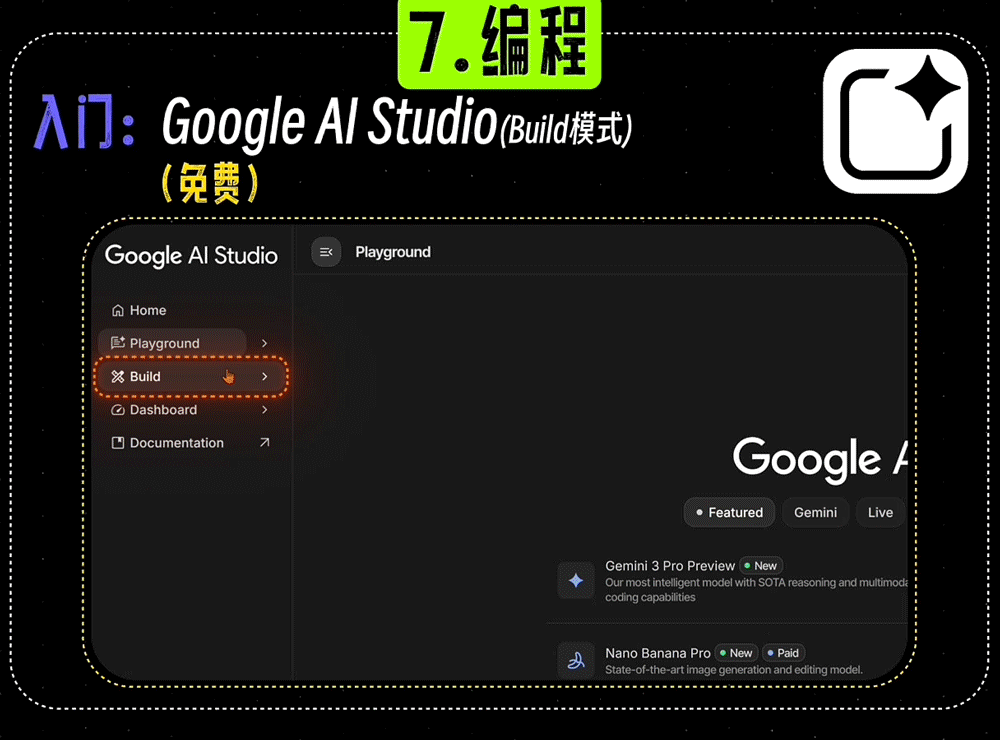Click the New badge on Gemini 3 Pro
Screen dimensions: 1000x740
click(761, 566)
